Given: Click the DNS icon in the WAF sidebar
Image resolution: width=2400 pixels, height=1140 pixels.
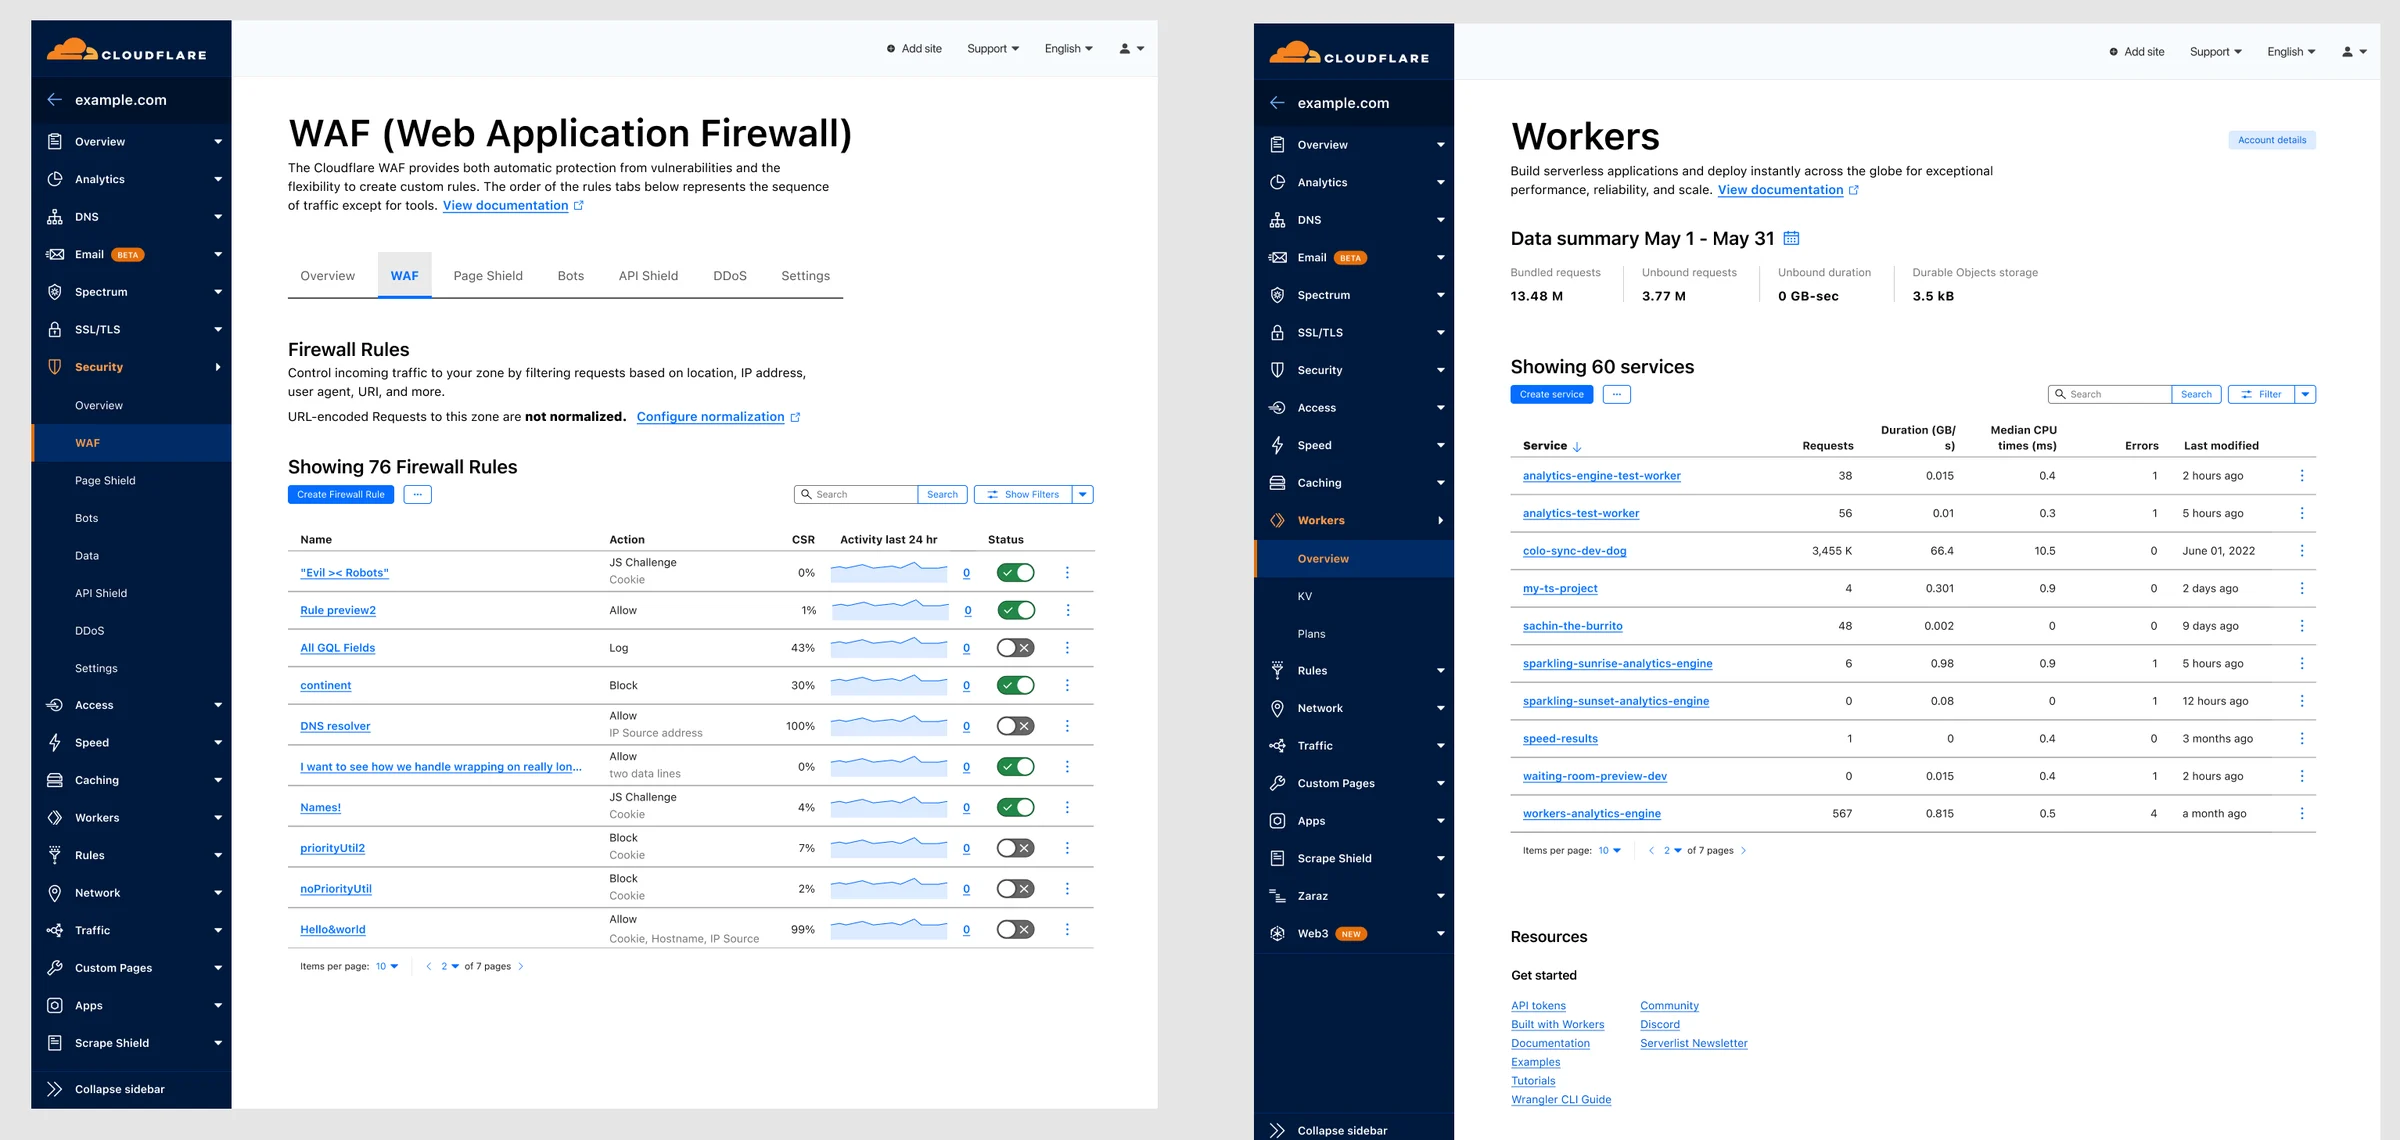Looking at the screenshot, I should [55, 217].
